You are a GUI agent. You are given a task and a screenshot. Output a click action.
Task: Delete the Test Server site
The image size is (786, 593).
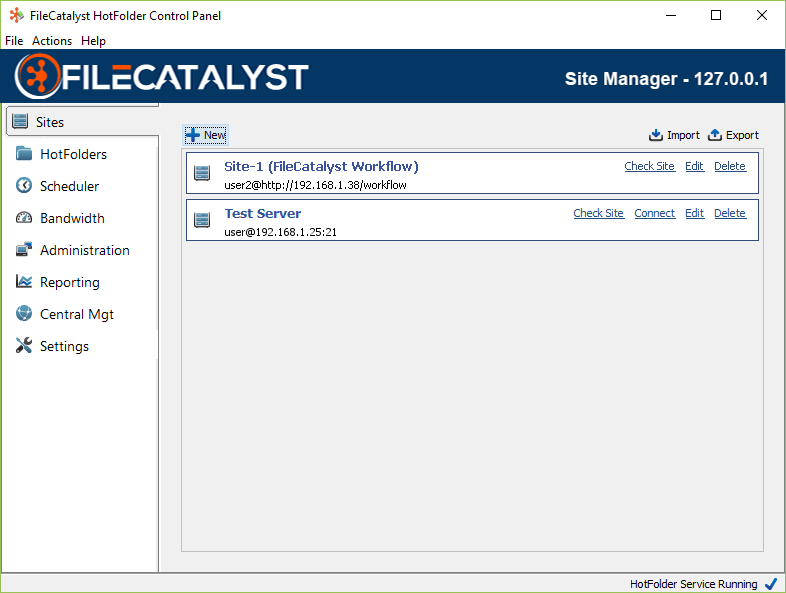(x=730, y=213)
